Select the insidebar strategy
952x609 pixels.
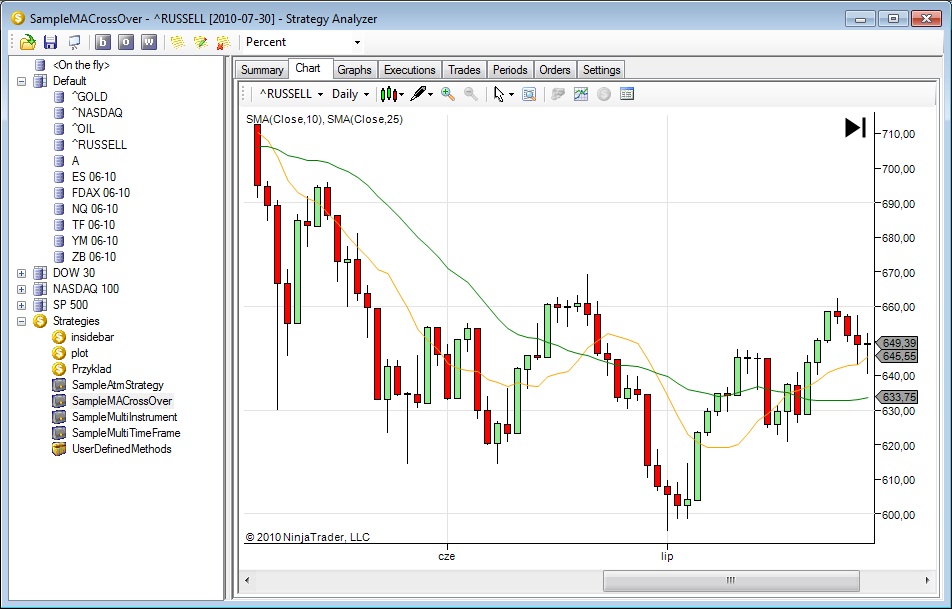(92, 337)
